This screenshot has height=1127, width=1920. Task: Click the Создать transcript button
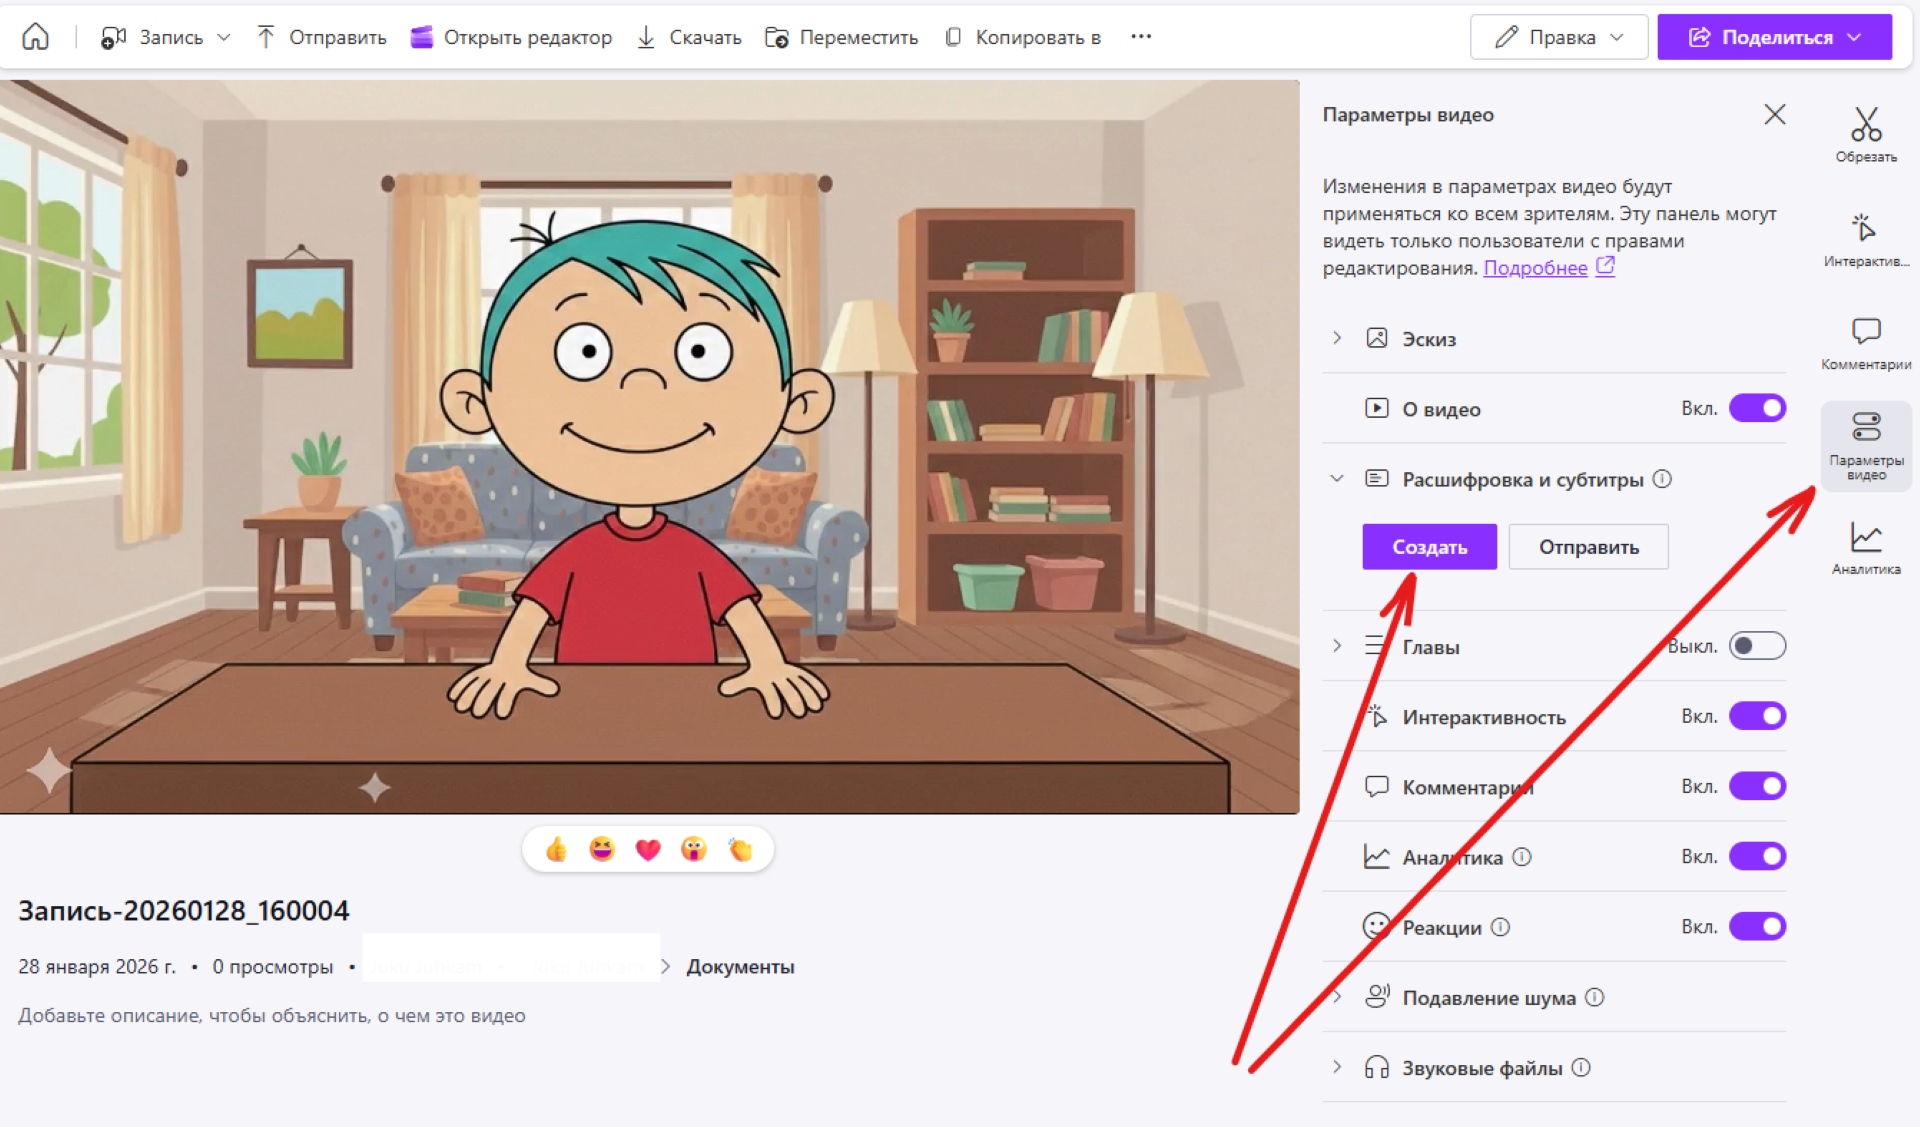pos(1429,547)
